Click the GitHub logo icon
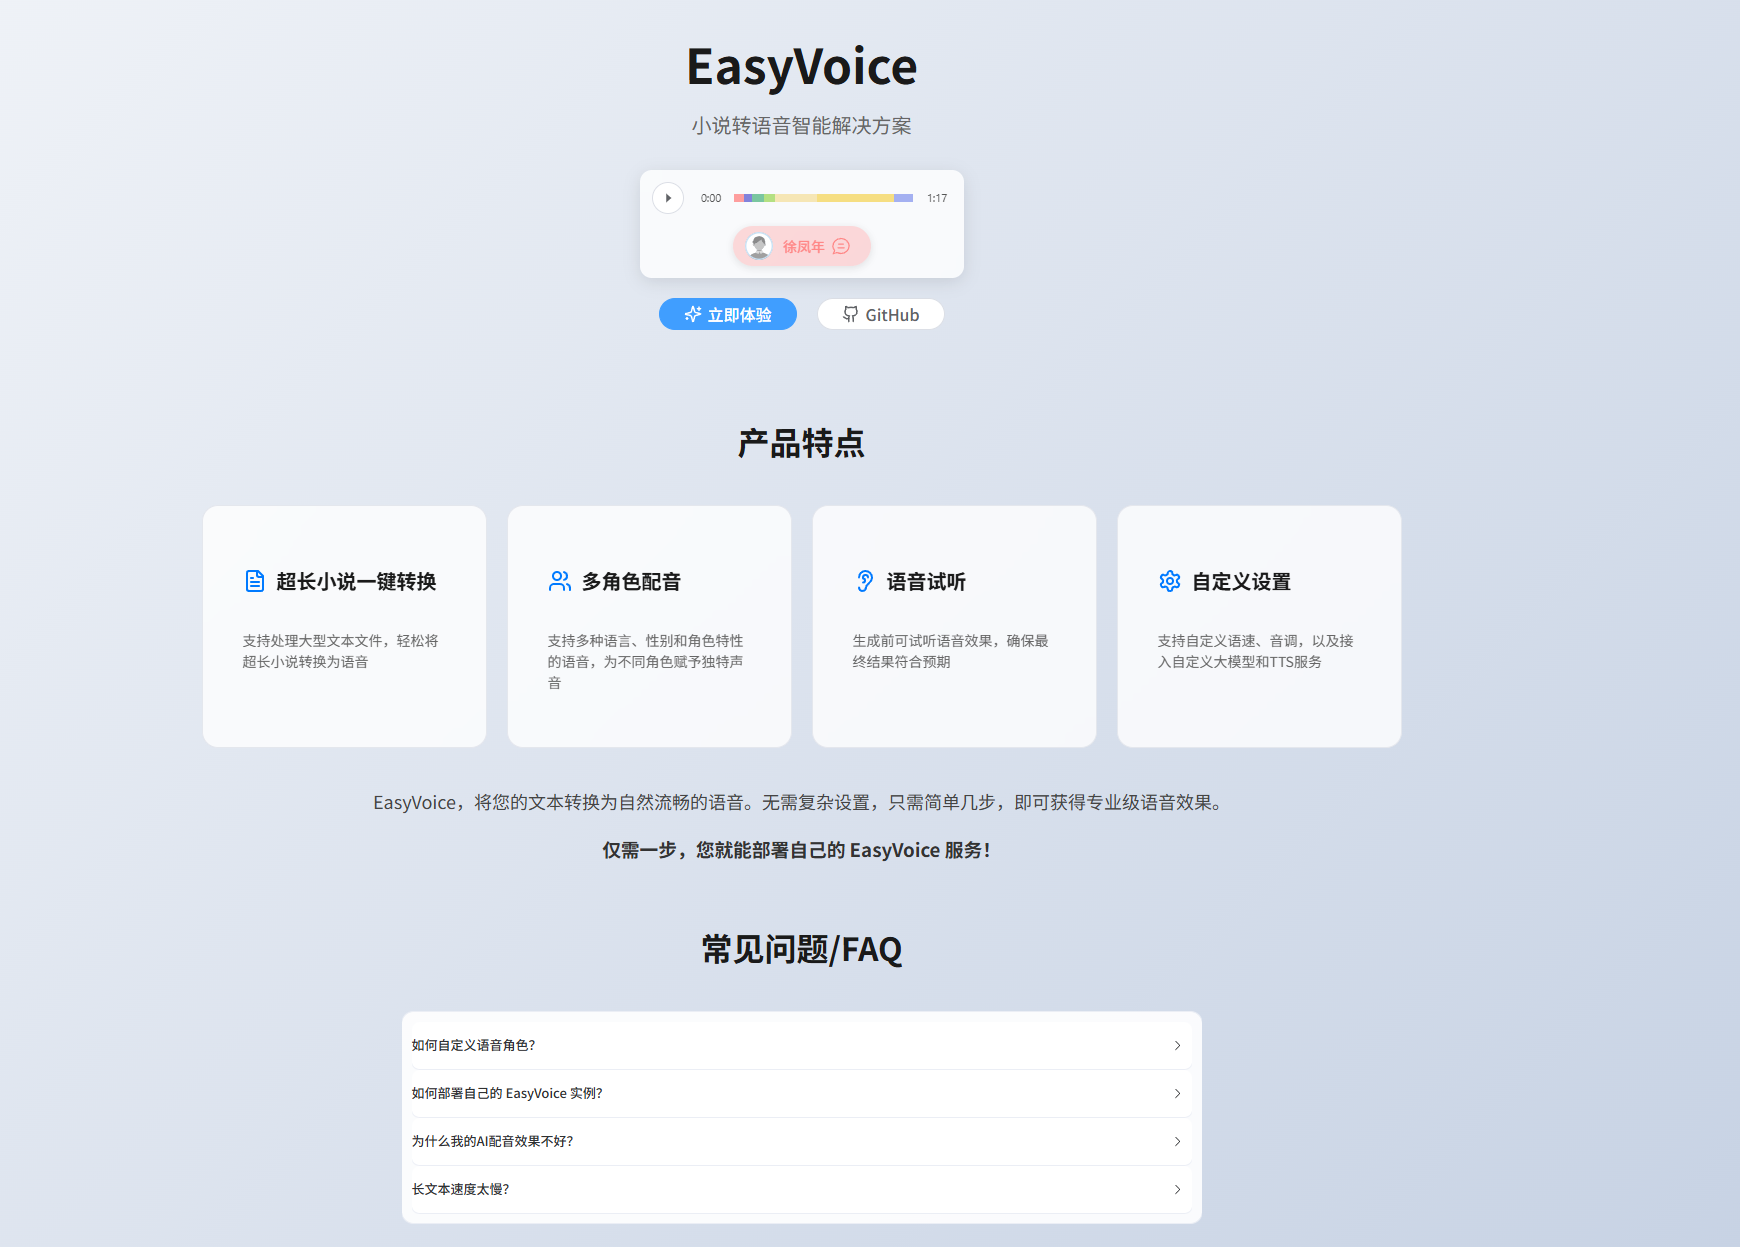The width and height of the screenshot is (1740, 1247). point(850,314)
